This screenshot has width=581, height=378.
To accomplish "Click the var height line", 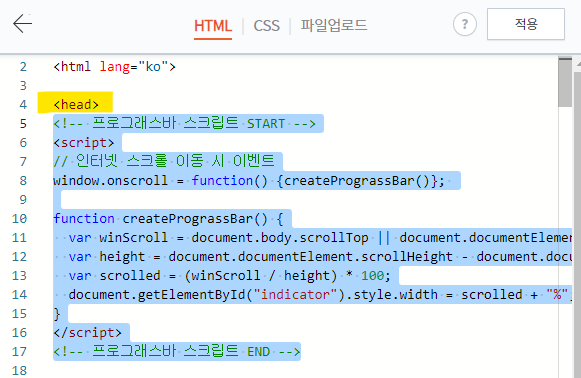I will pos(321,256).
